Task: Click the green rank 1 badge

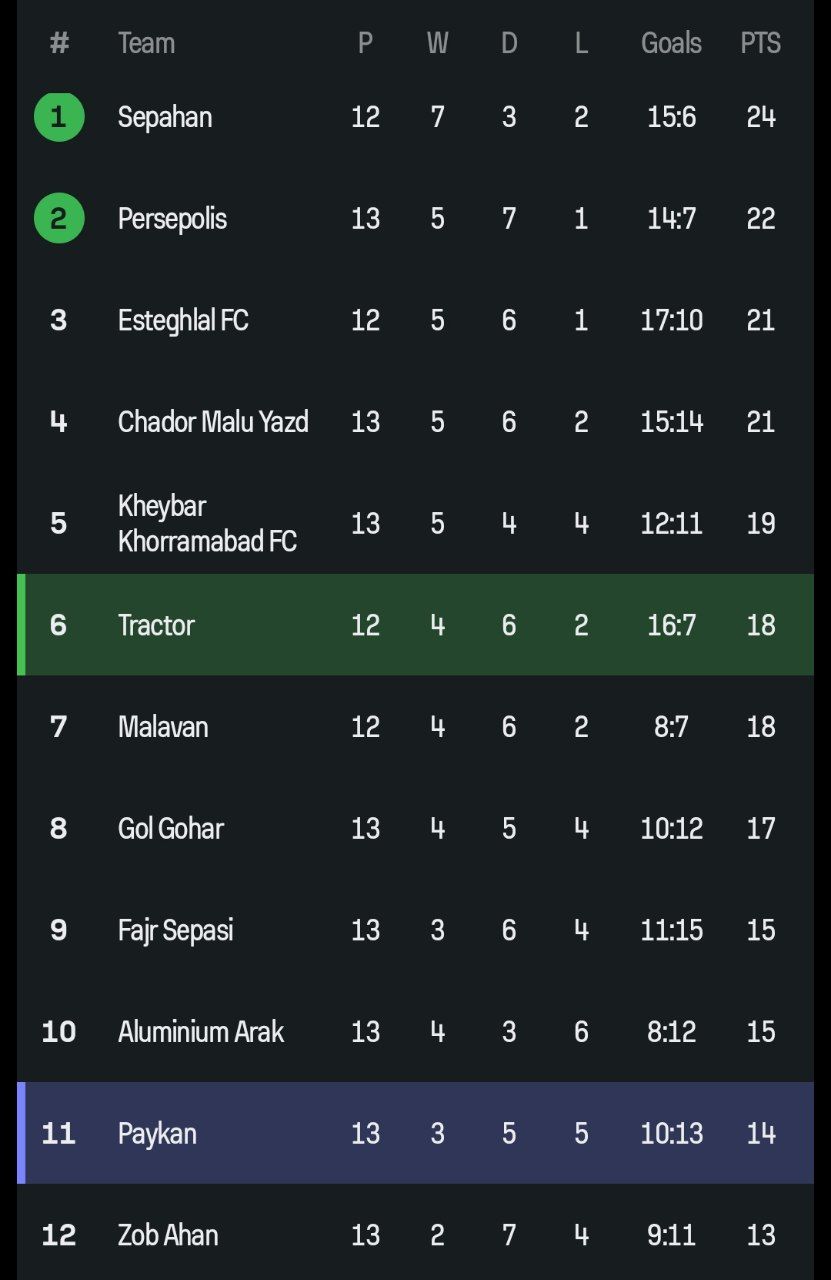Action: pyautogui.click(x=59, y=117)
